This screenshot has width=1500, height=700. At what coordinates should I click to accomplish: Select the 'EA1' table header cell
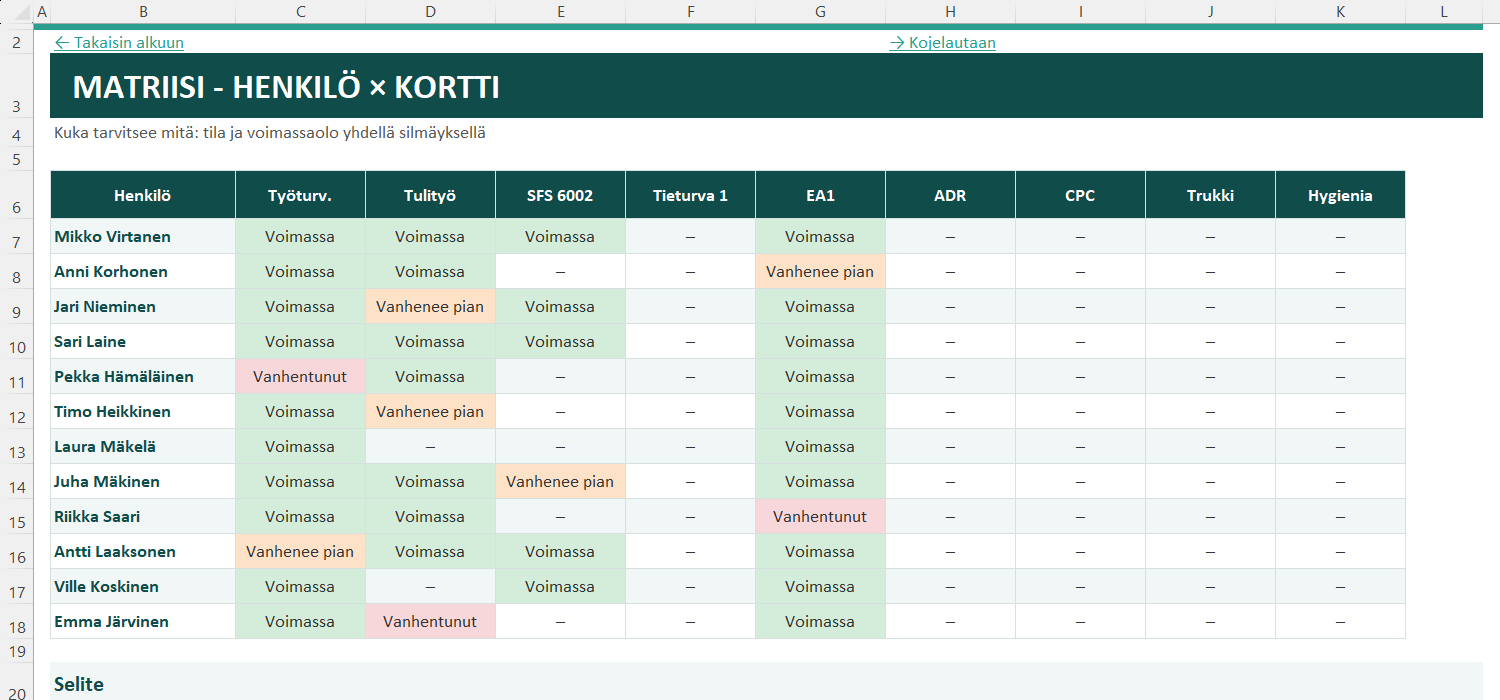pos(821,195)
